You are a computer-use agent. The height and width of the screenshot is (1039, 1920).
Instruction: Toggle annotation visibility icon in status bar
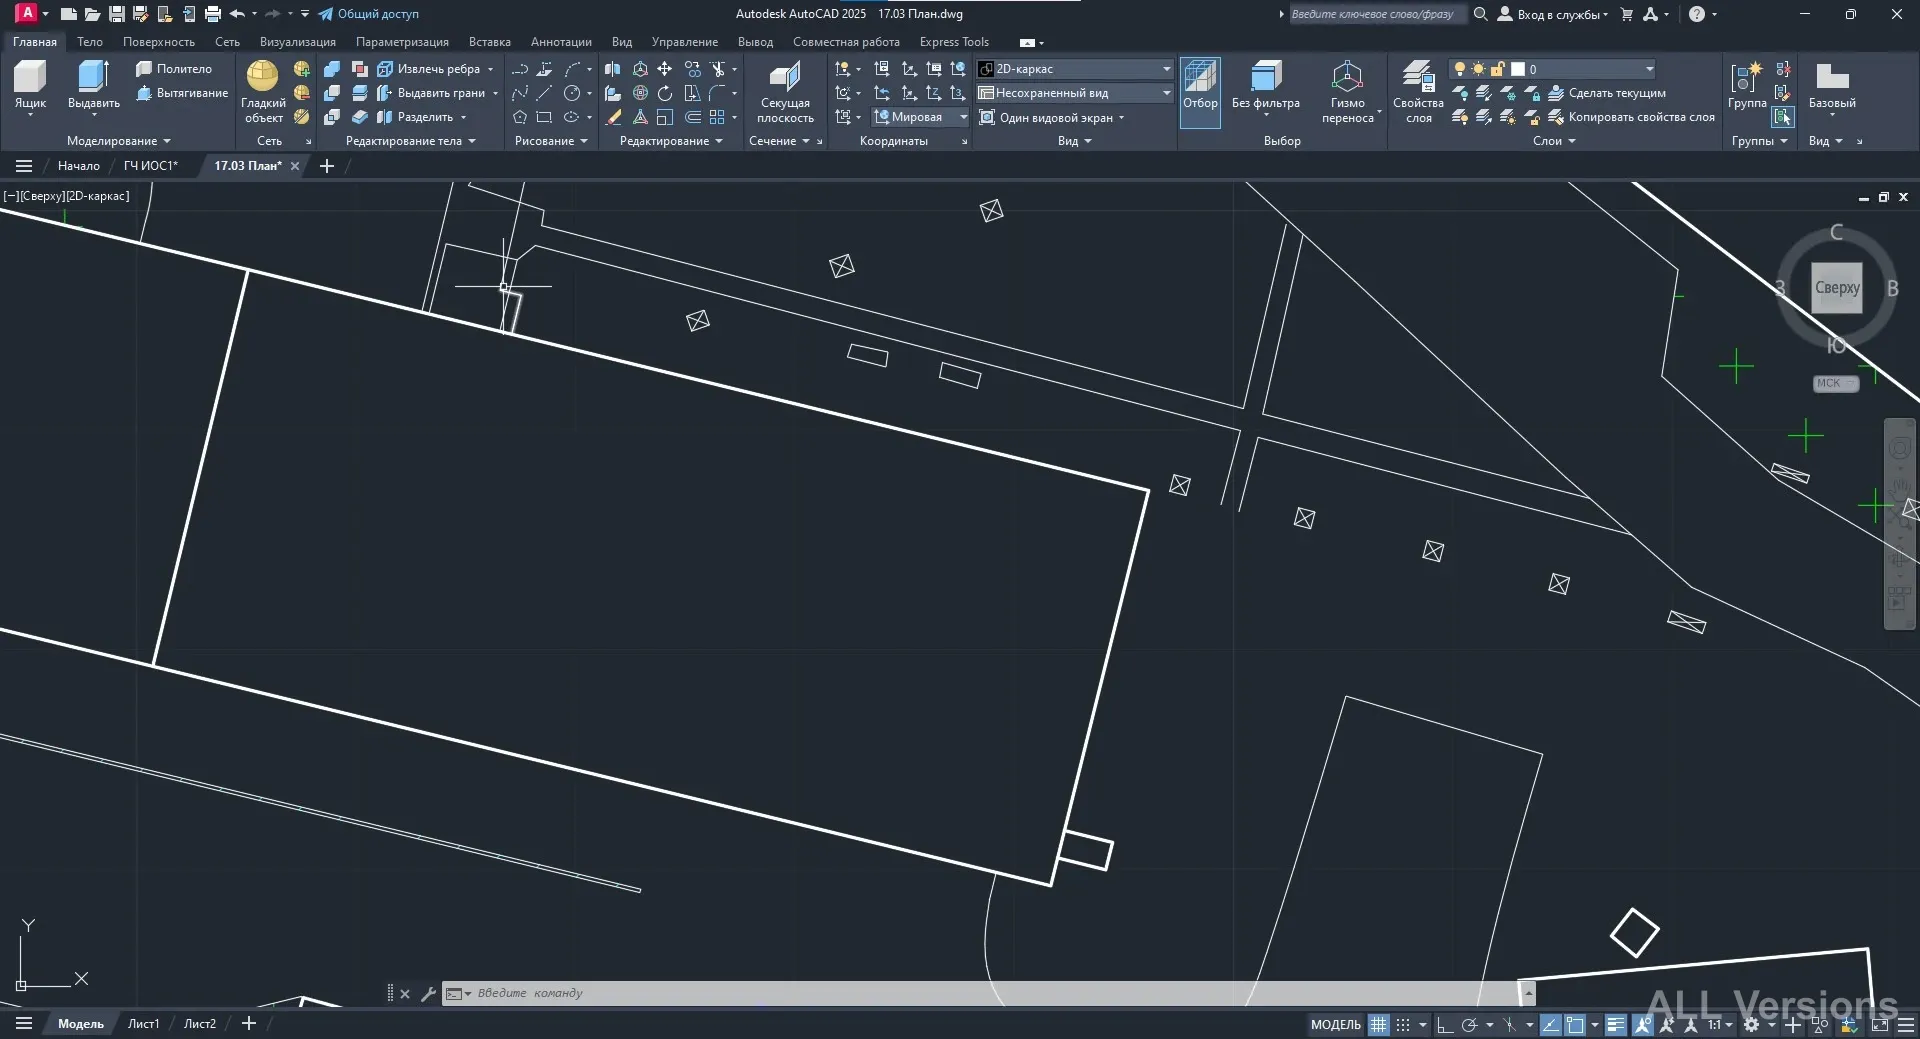[x=1643, y=1024]
